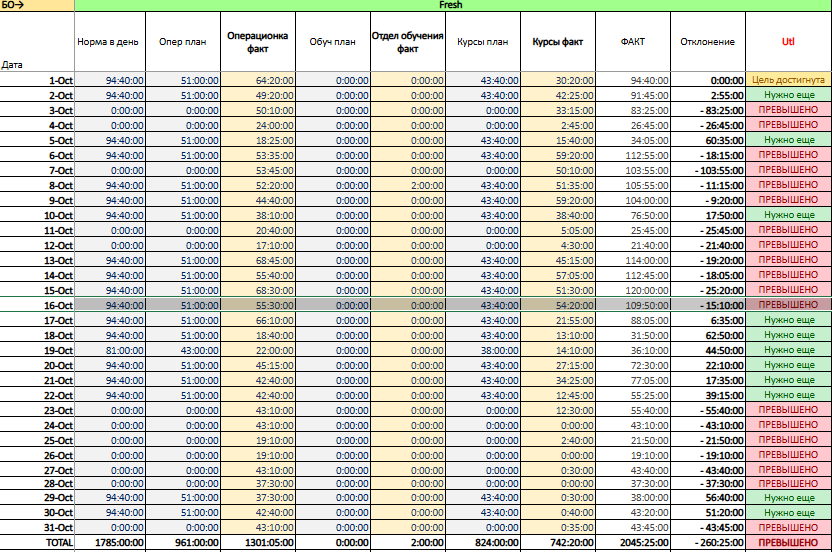Viewport: 832px width, 552px height.
Task: Click the '39:15:00' deviation cell
Action: point(708,395)
